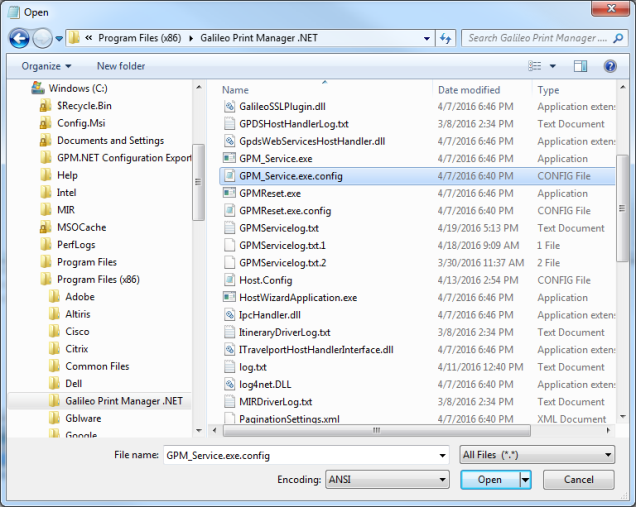Click the GPMServicelog.txt file icon

[x=229, y=228]
